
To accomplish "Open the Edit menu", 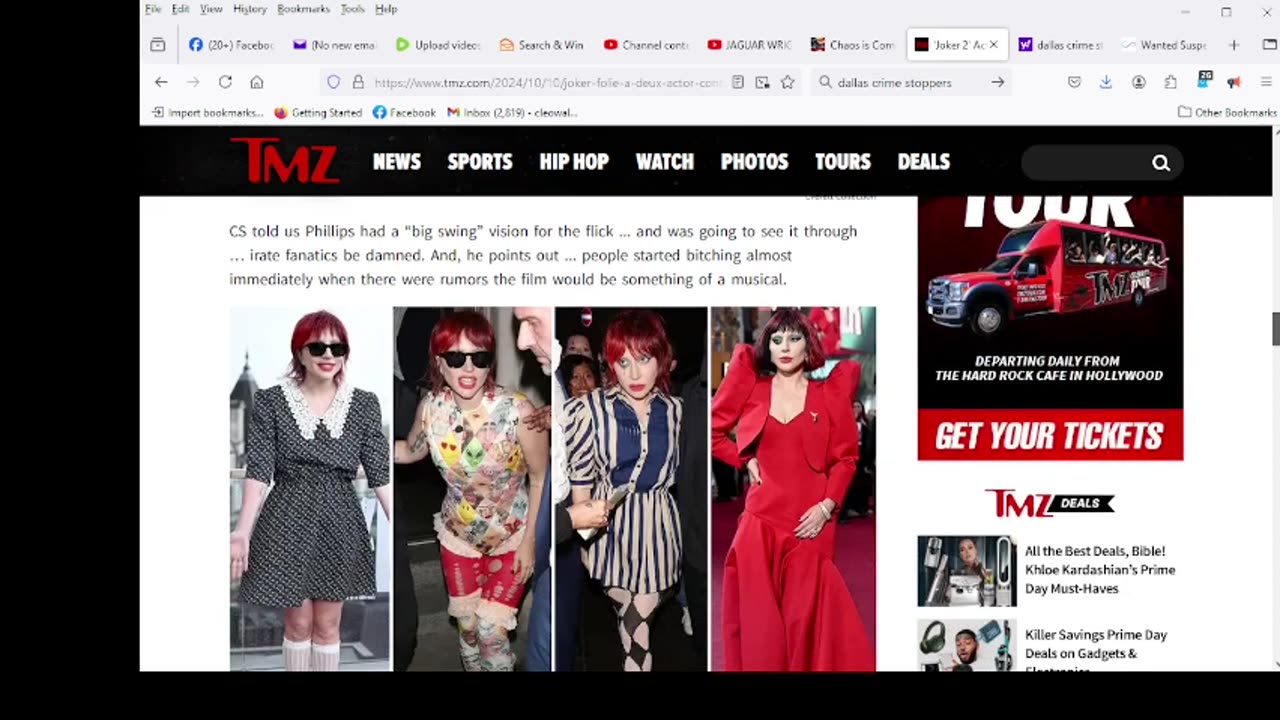I will pyautogui.click(x=180, y=9).
